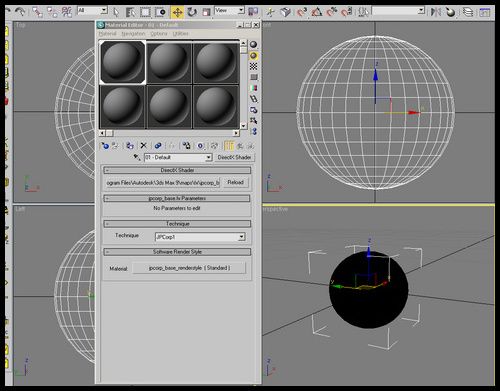Choose Rectangular Selection Region tool
The image size is (500, 391).
(145, 13)
